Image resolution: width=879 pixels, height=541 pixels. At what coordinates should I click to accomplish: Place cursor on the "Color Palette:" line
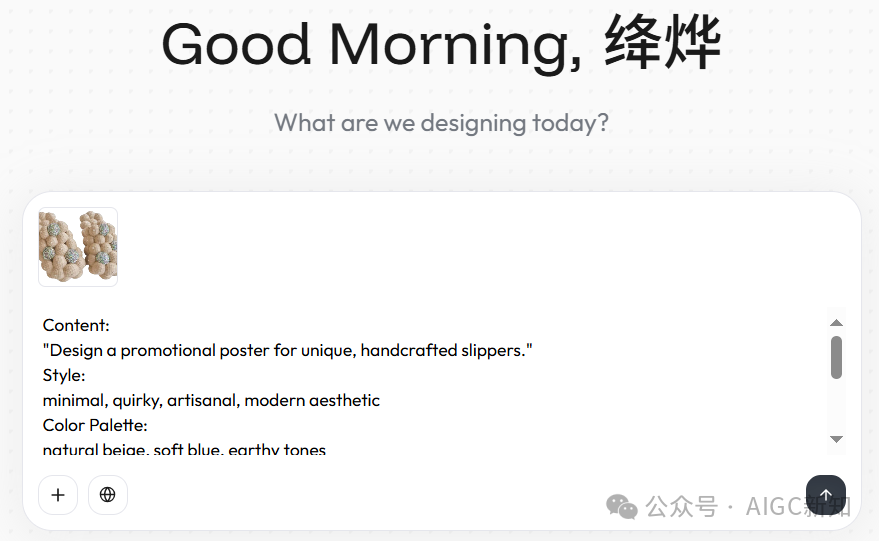coord(95,425)
